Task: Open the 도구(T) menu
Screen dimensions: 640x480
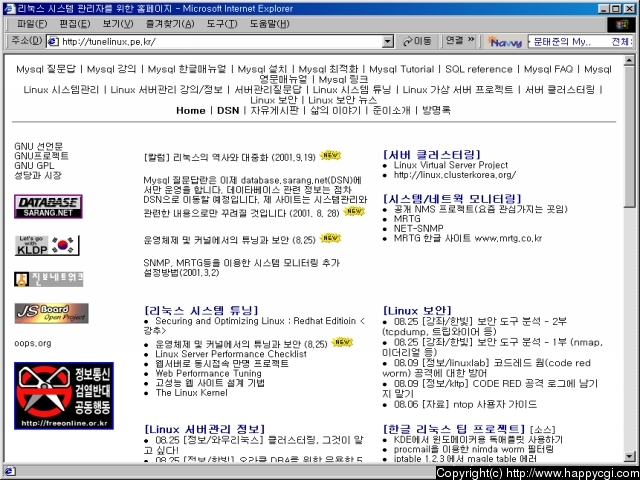Action: [x=222, y=24]
